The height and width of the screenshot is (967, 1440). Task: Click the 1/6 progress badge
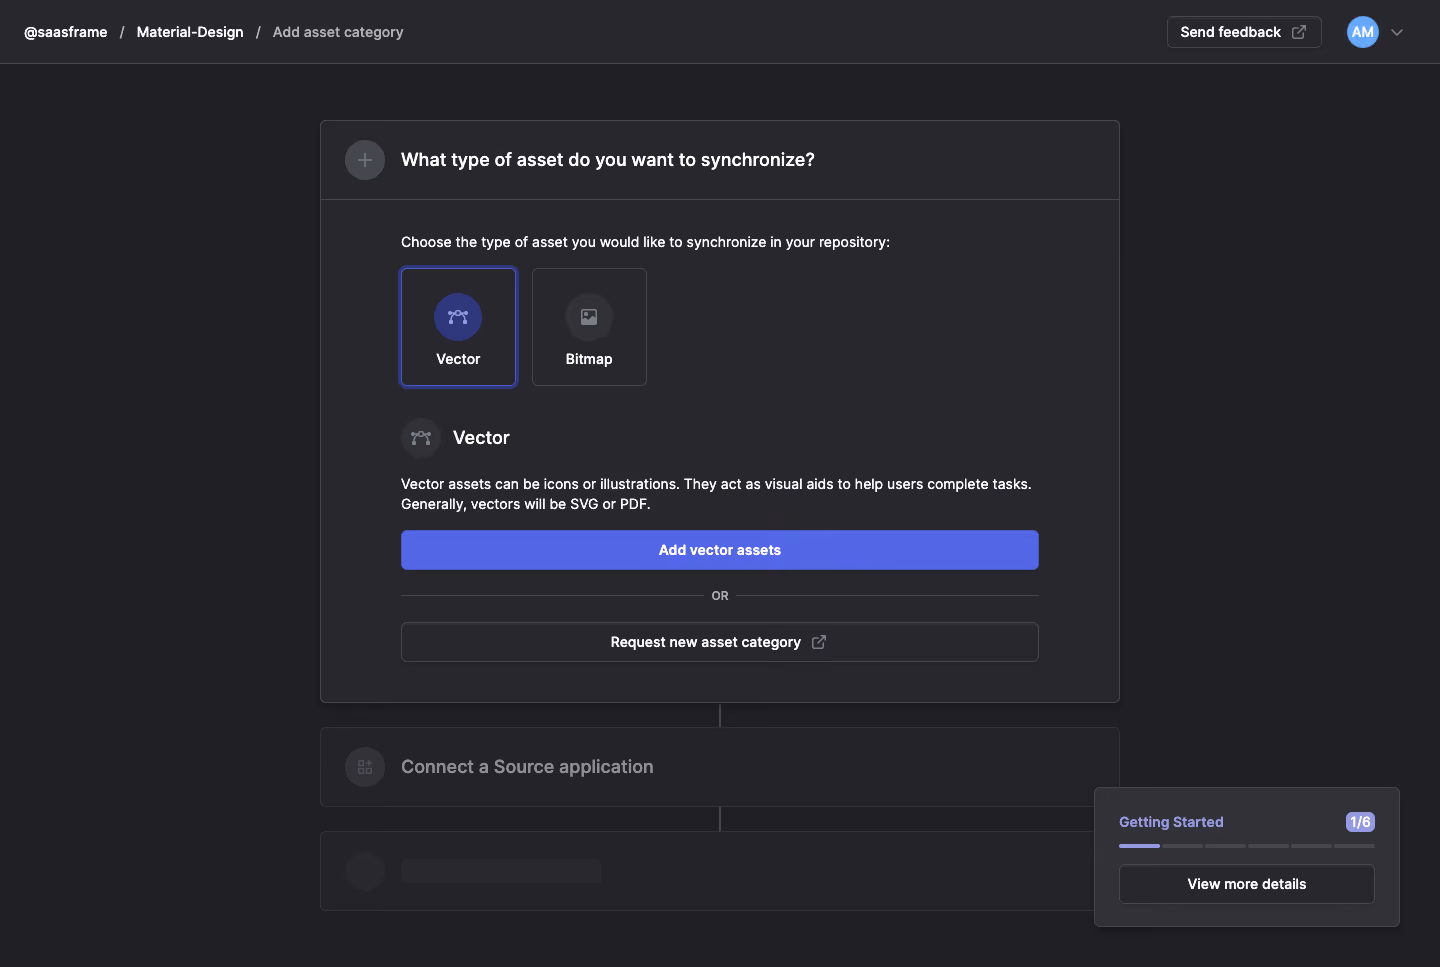(1360, 822)
